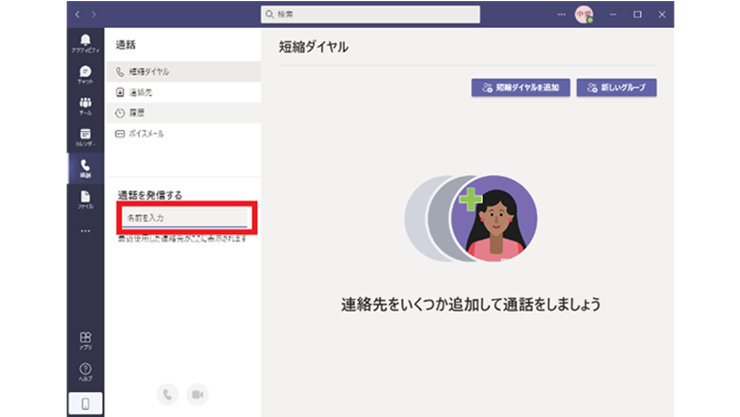Image resolution: width=740 pixels, height=417 pixels.
Task: Expand more apps via sidebar ellipsis
Action: point(85,231)
